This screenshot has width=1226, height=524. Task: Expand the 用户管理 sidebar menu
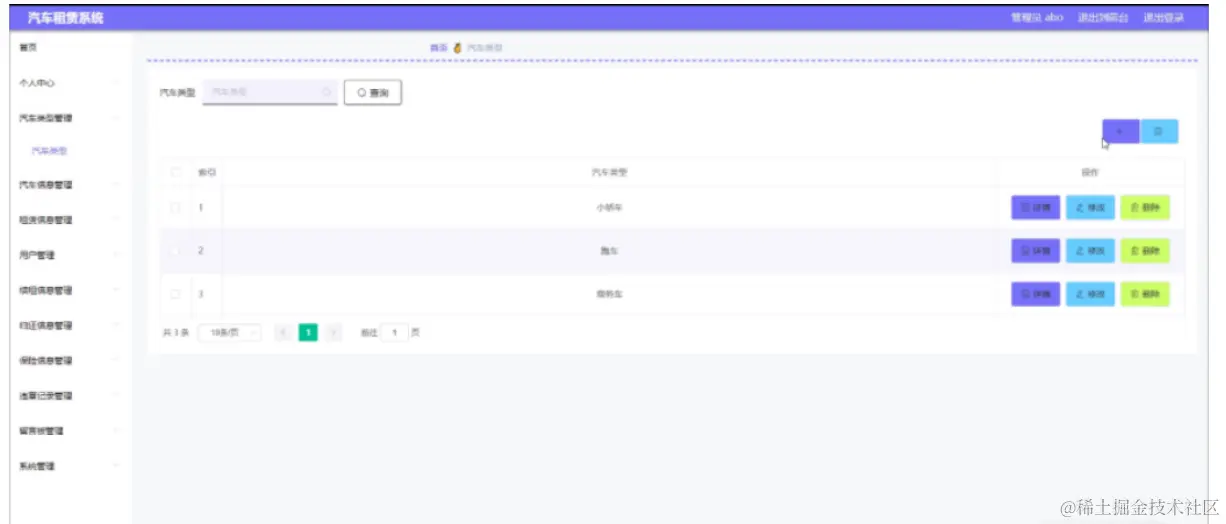(70, 255)
